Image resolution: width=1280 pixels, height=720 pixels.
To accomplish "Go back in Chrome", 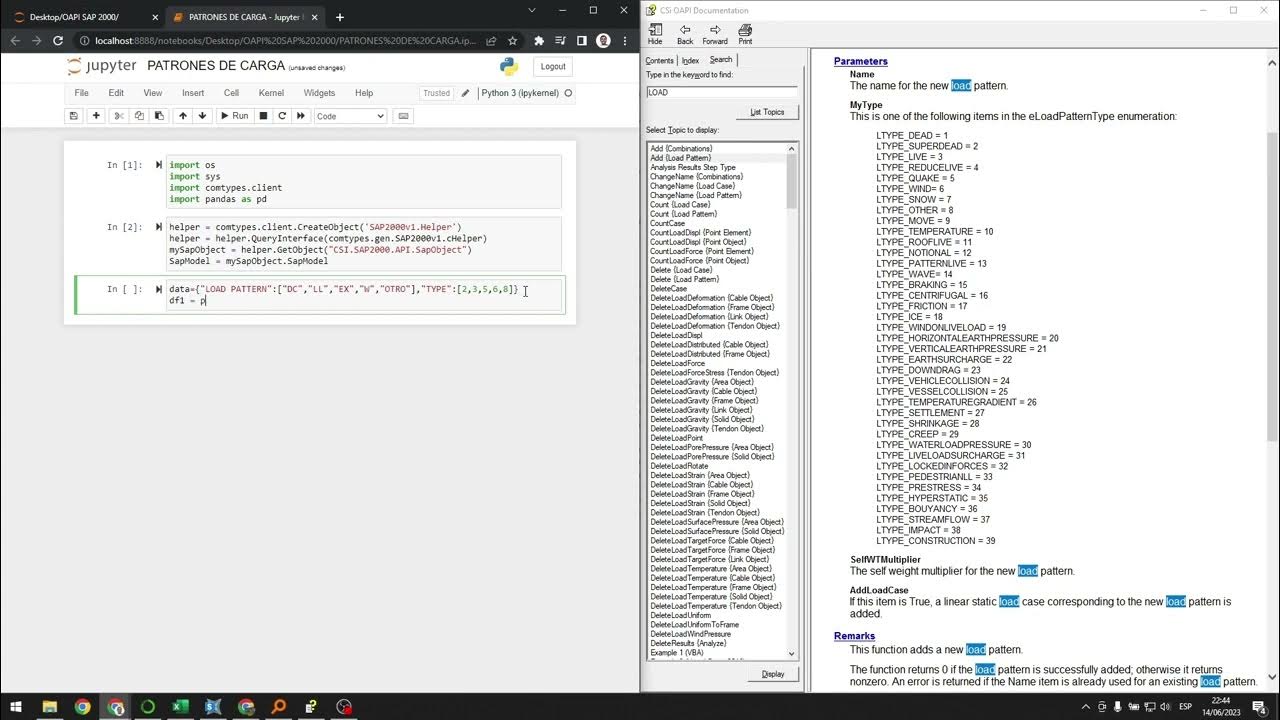I will point(14,41).
